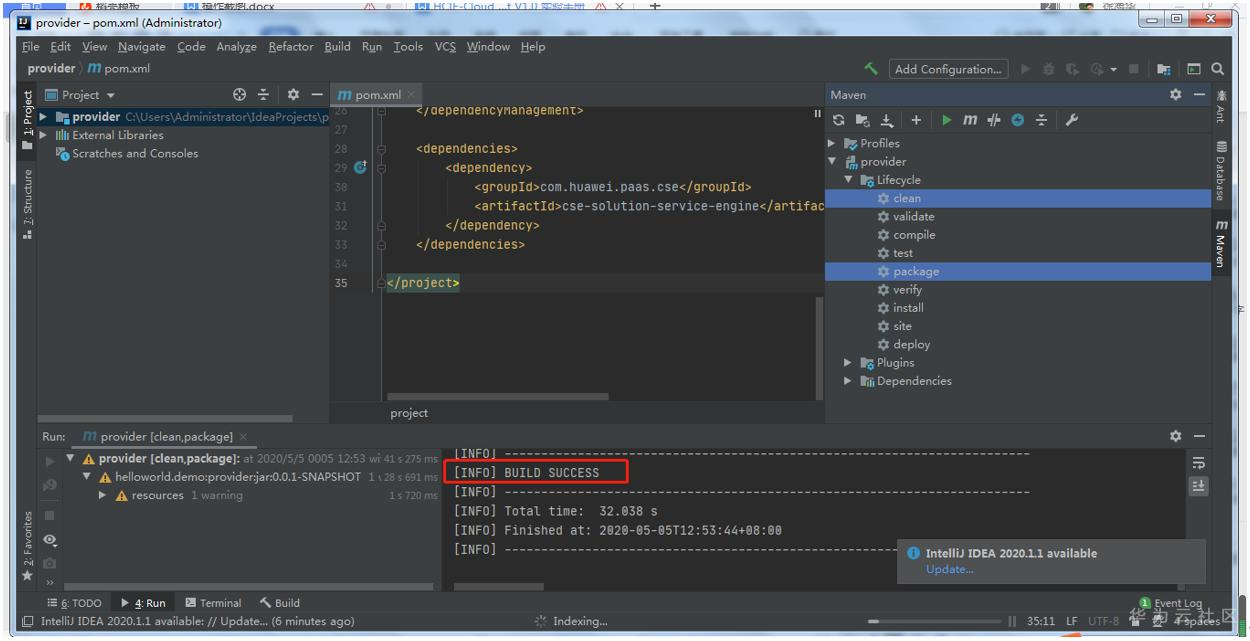The image size is (1250, 641).
Task: Click the green Build Project hammer icon
Action: coord(871,69)
